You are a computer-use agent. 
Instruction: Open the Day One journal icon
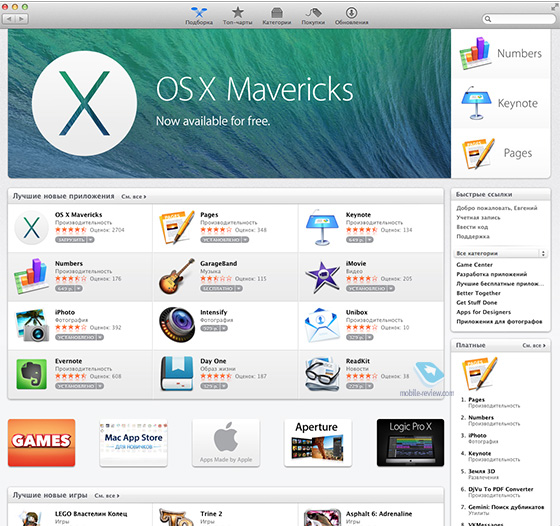[x=177, y=374]
